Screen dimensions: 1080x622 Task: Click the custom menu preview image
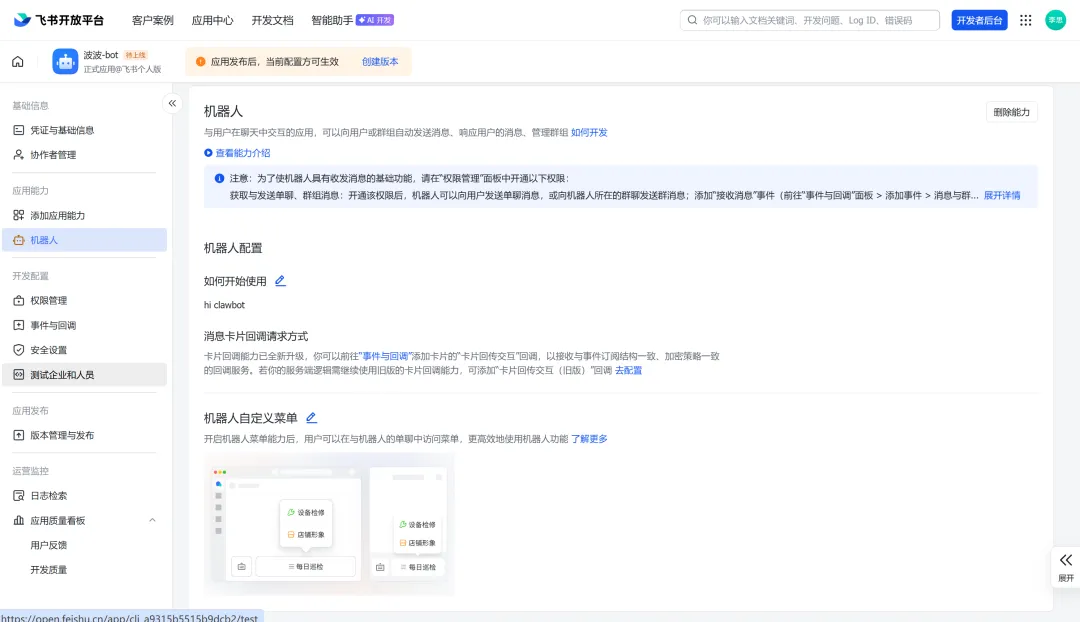click(329, 525)
